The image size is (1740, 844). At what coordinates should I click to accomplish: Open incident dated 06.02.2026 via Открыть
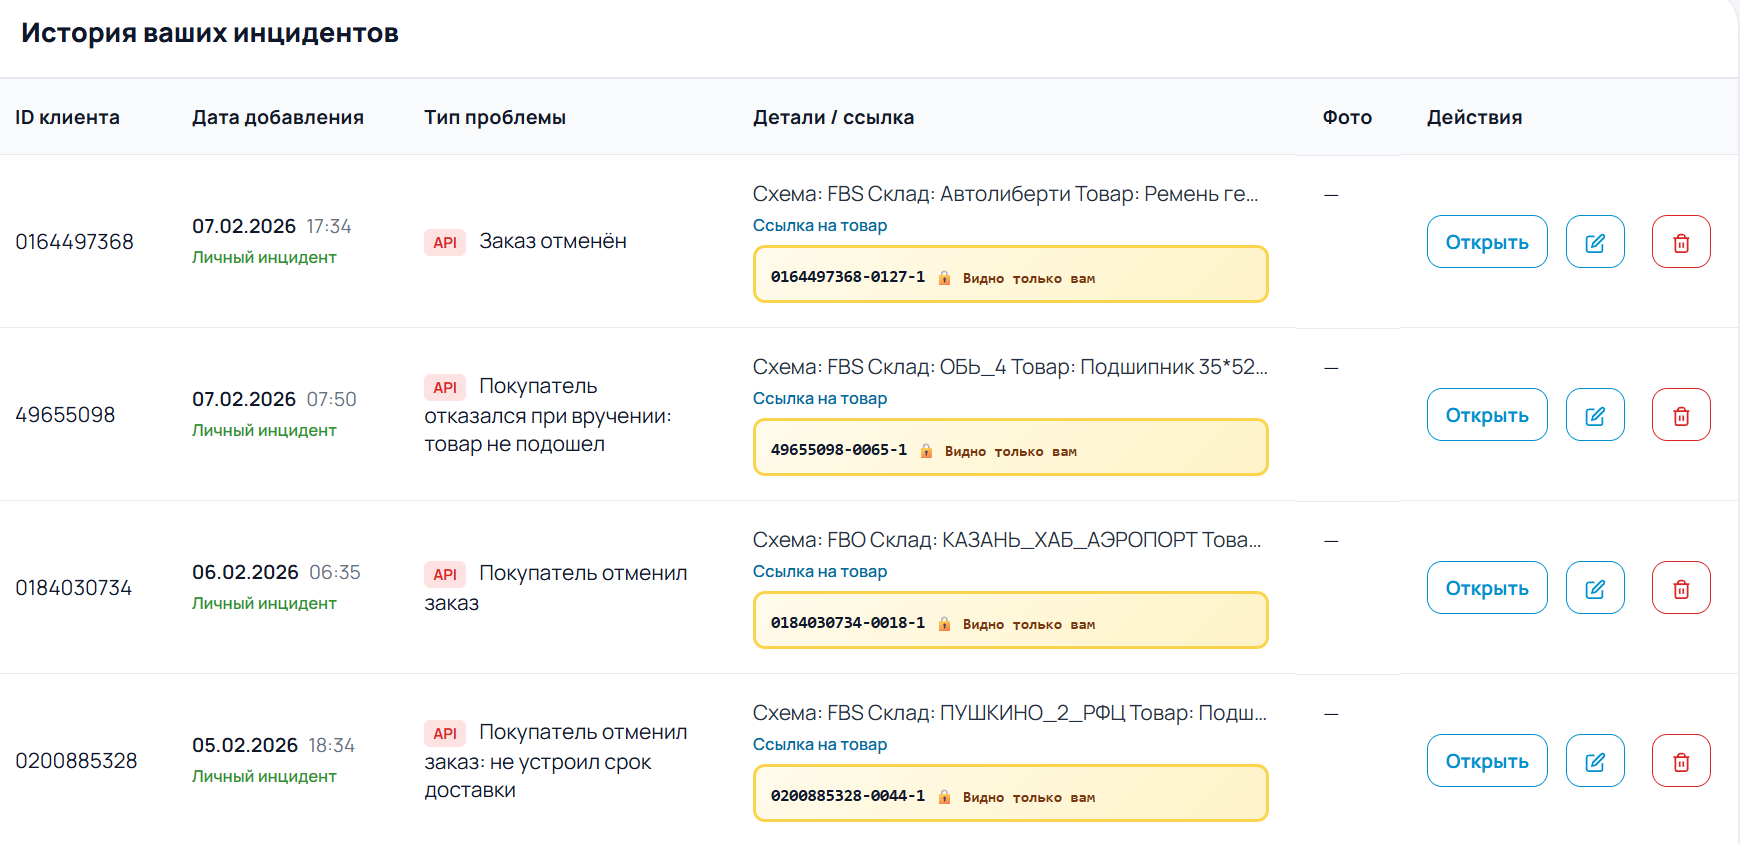tap(1487, 588)
